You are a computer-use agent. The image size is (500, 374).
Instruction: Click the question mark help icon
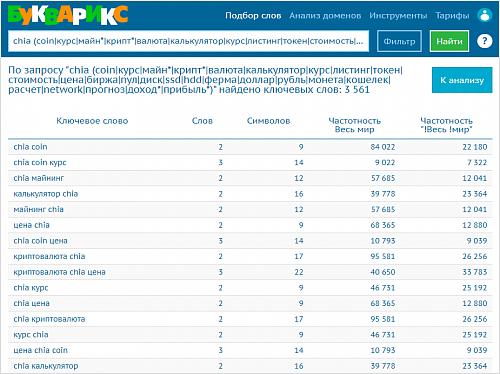point(484,41)
